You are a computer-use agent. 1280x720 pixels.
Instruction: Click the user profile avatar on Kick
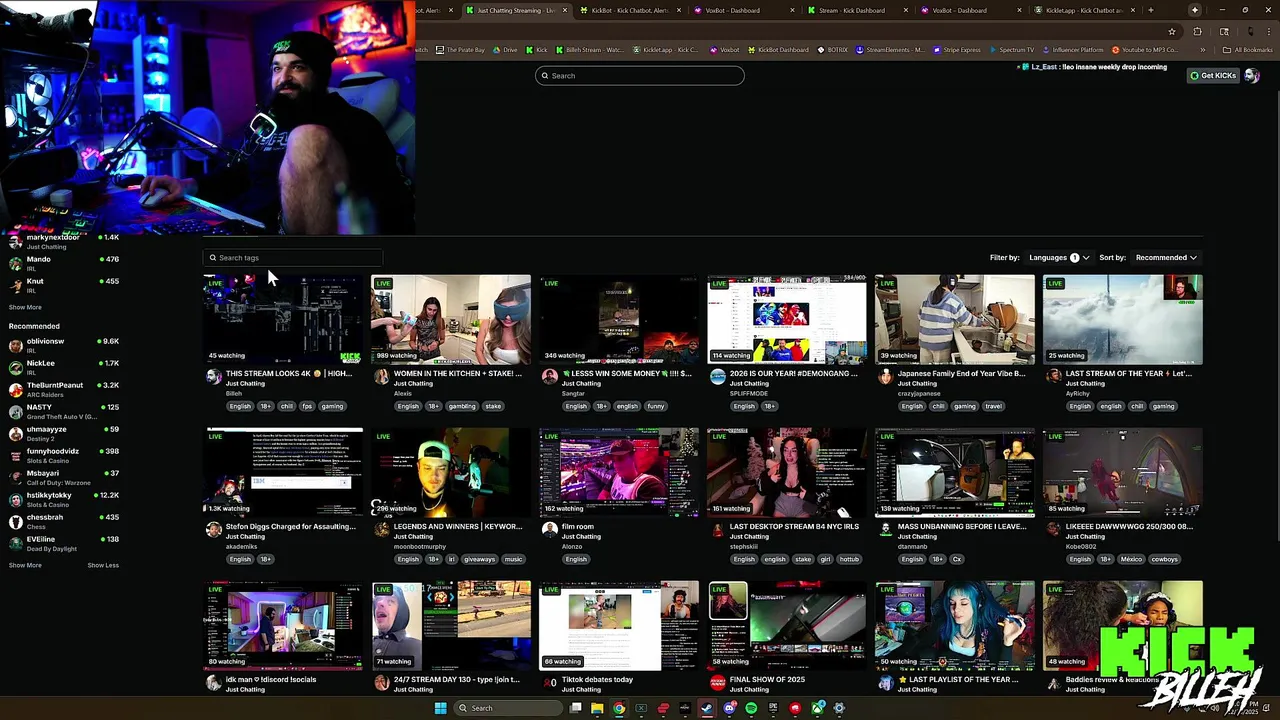1252,76
